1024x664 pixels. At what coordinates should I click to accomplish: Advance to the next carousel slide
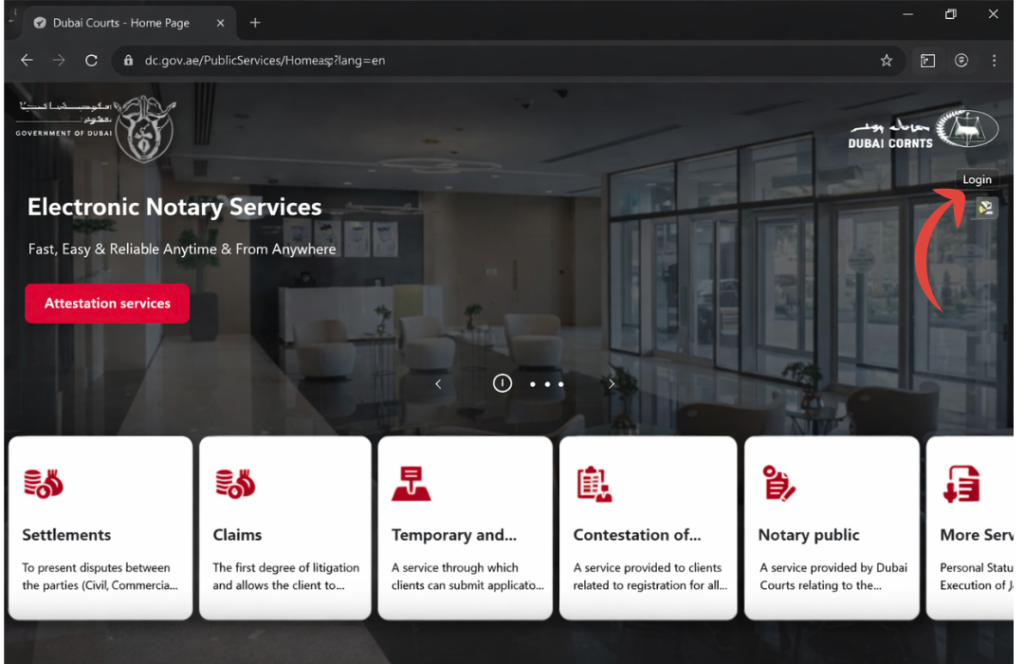(x=612, y=384)
